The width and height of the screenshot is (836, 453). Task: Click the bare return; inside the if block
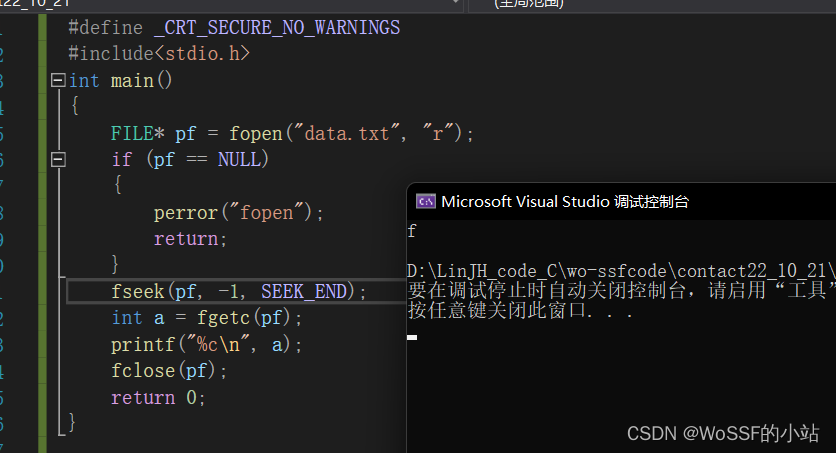tap(190, 239)
